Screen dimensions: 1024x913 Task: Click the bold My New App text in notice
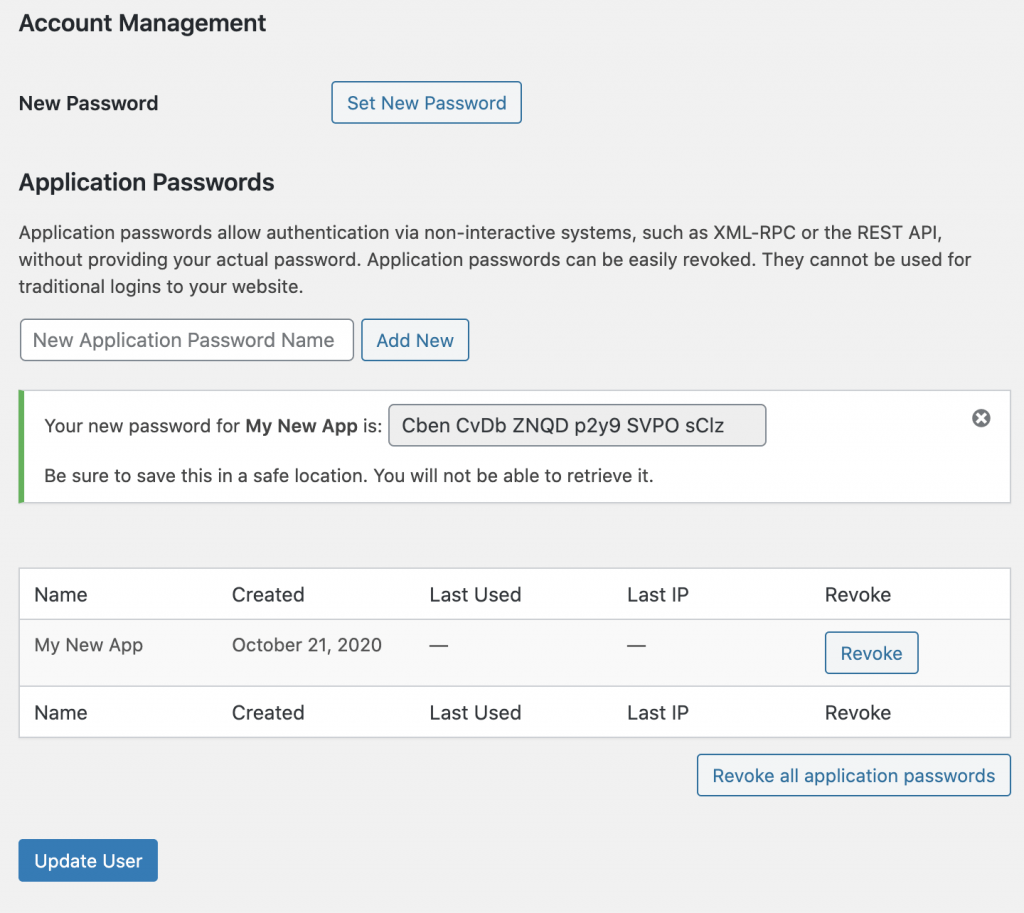[x=301, y=426]
